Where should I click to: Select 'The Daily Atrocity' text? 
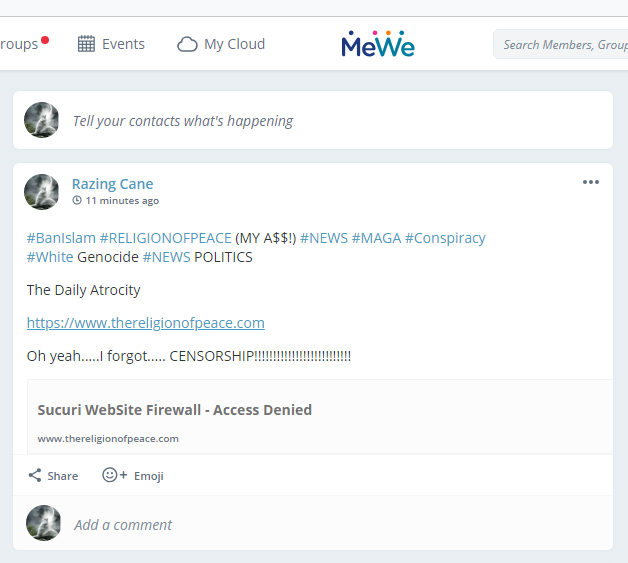pyautogui.click(x=84, y=290)
